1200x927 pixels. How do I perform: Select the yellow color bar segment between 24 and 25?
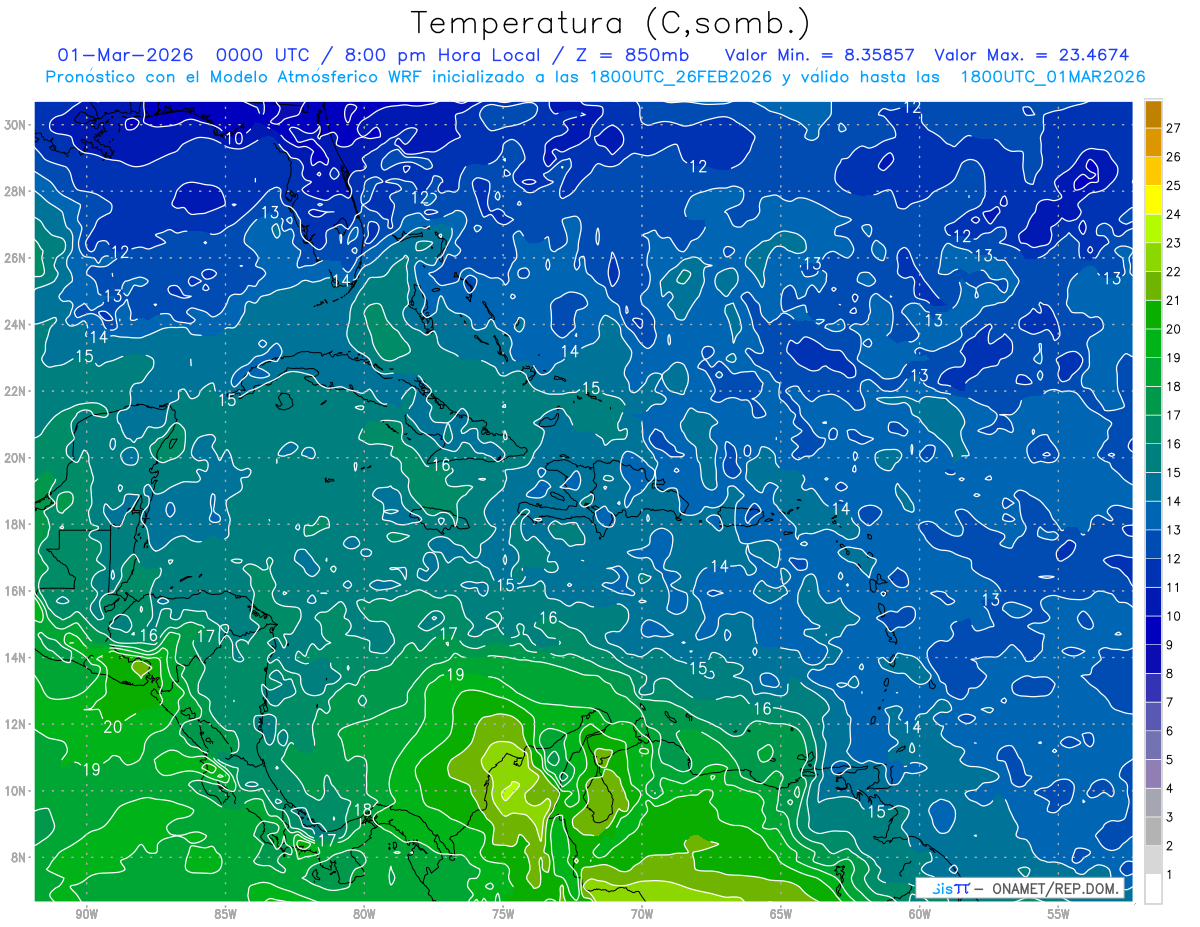(x=1153, y=200)
